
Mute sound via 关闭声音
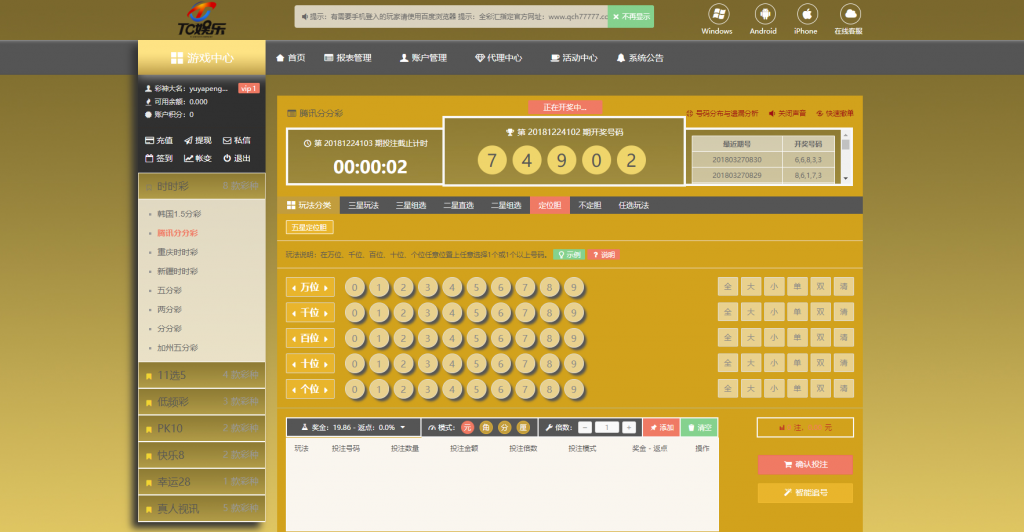787,113
